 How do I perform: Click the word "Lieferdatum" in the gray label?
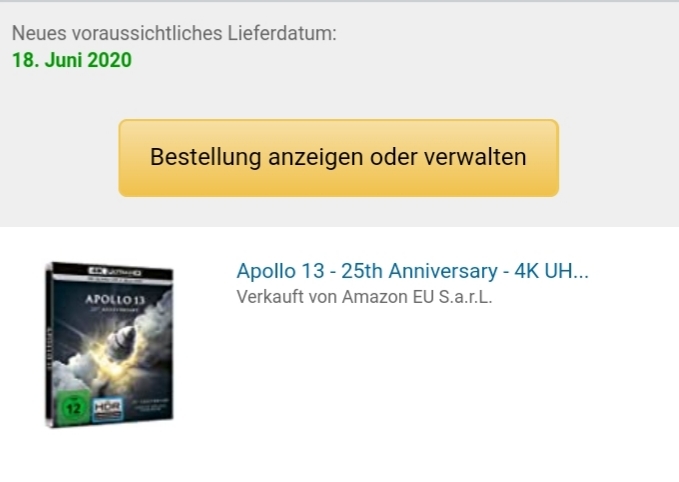[280, 33]
